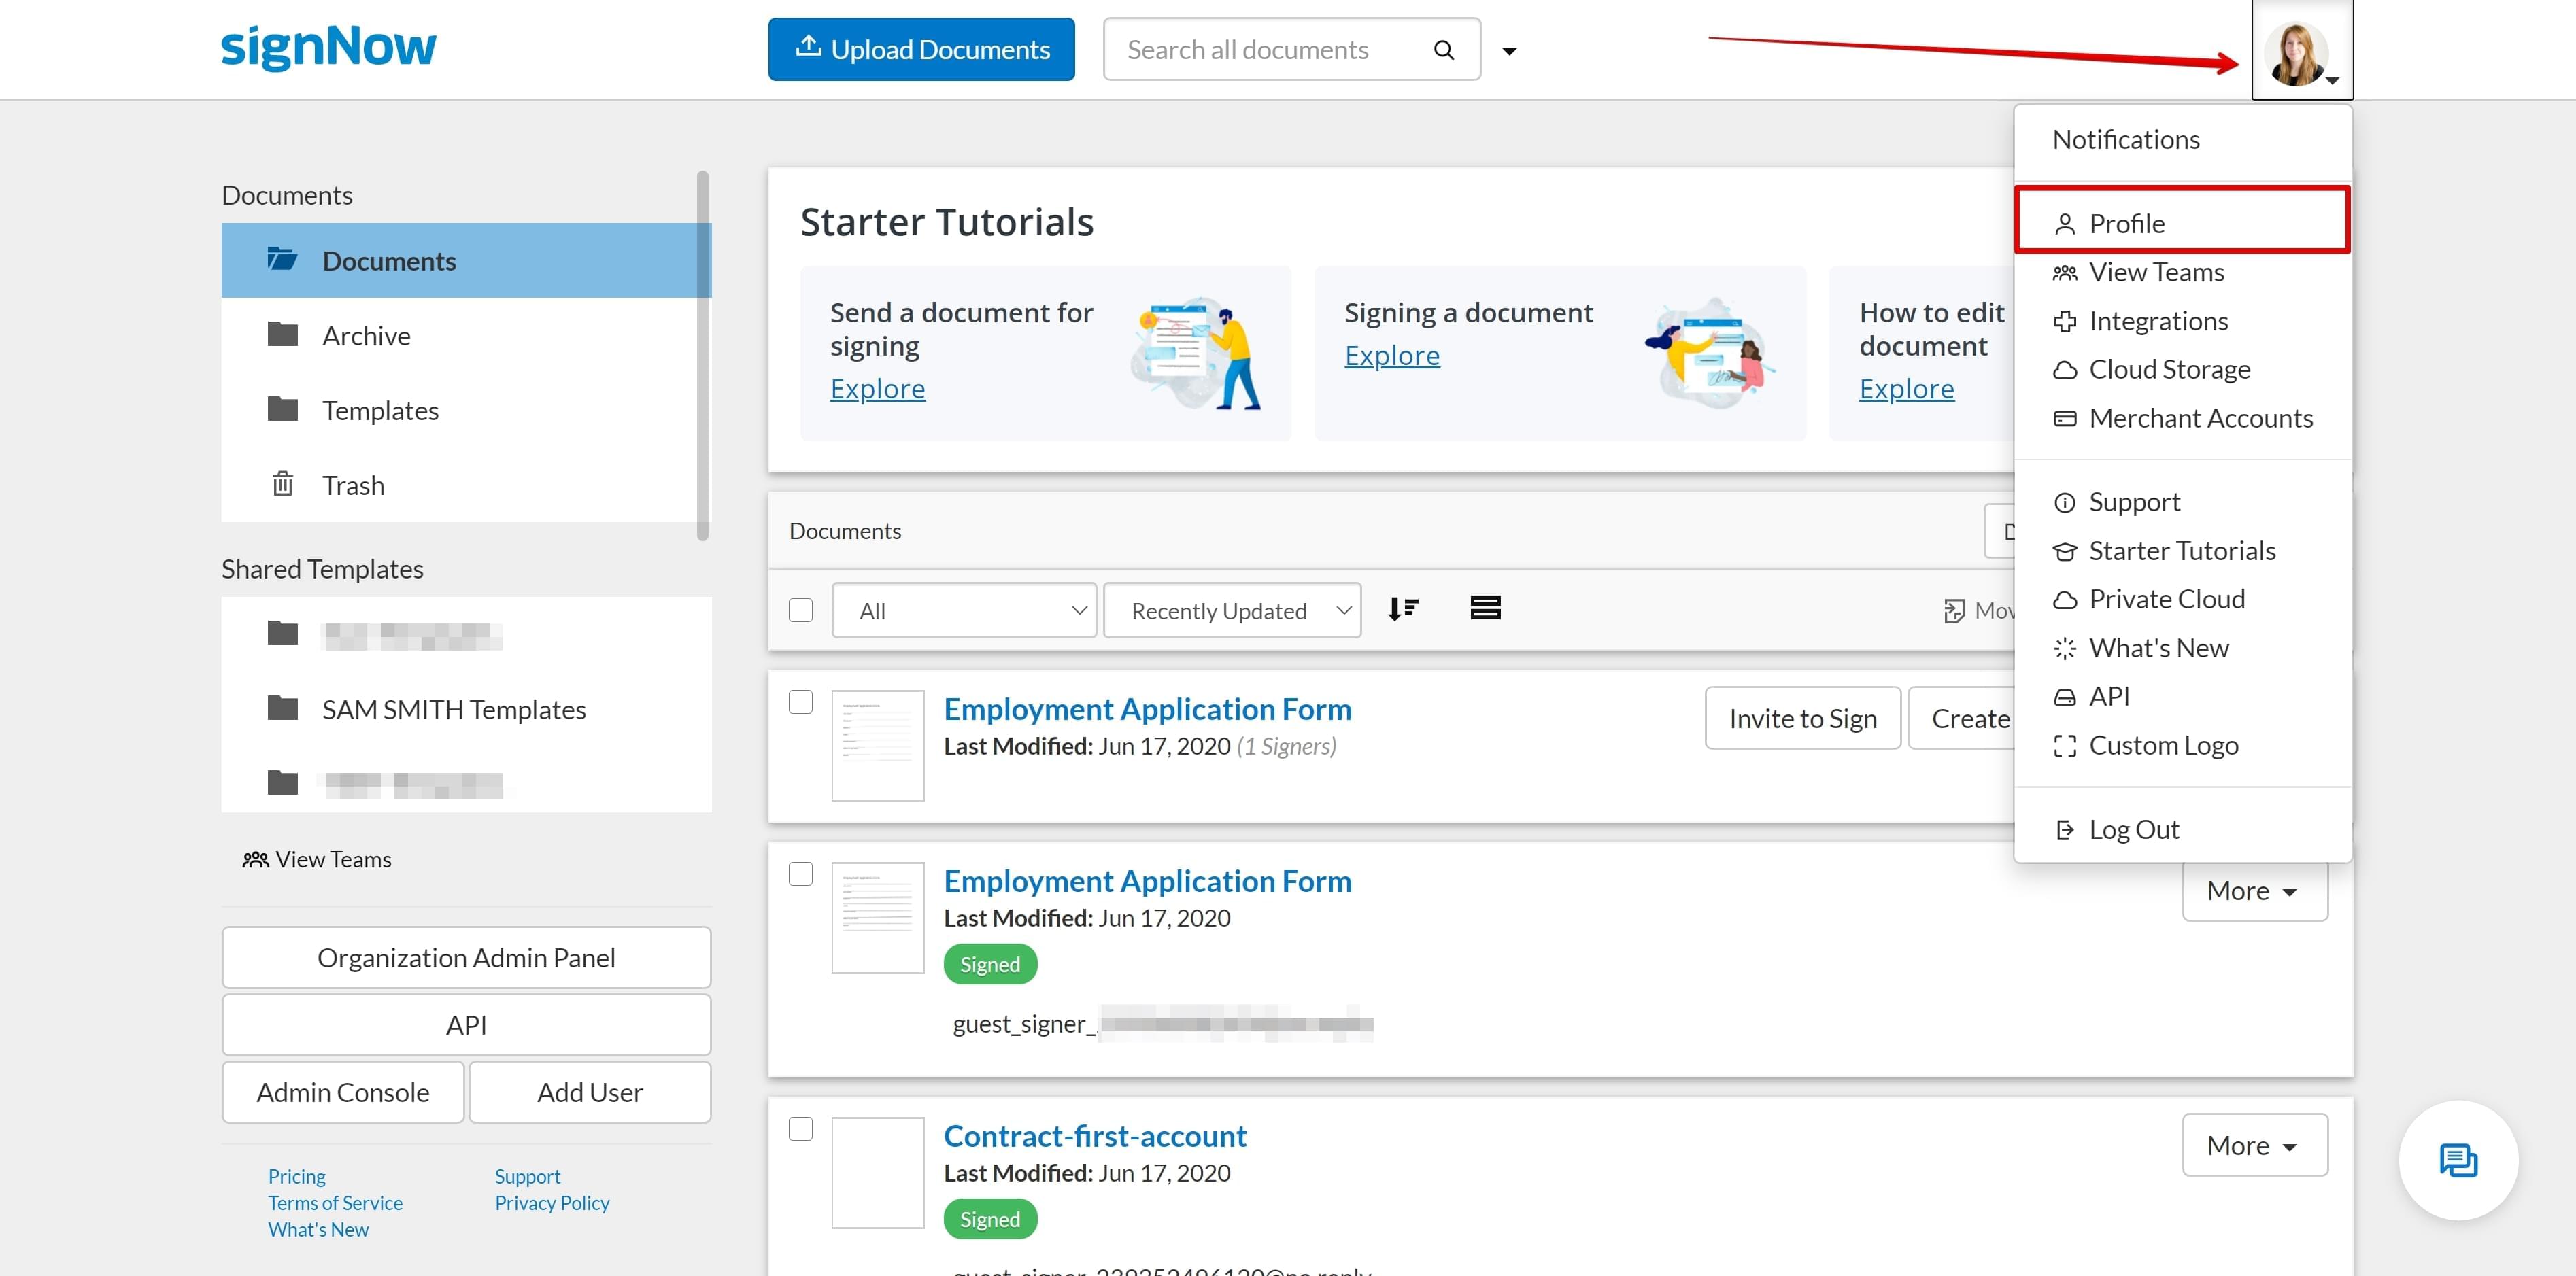The width and height of the screenshot is (2576, 1276).
Task: Click the Archive folder icon
Action: click(x=283, y=334)
